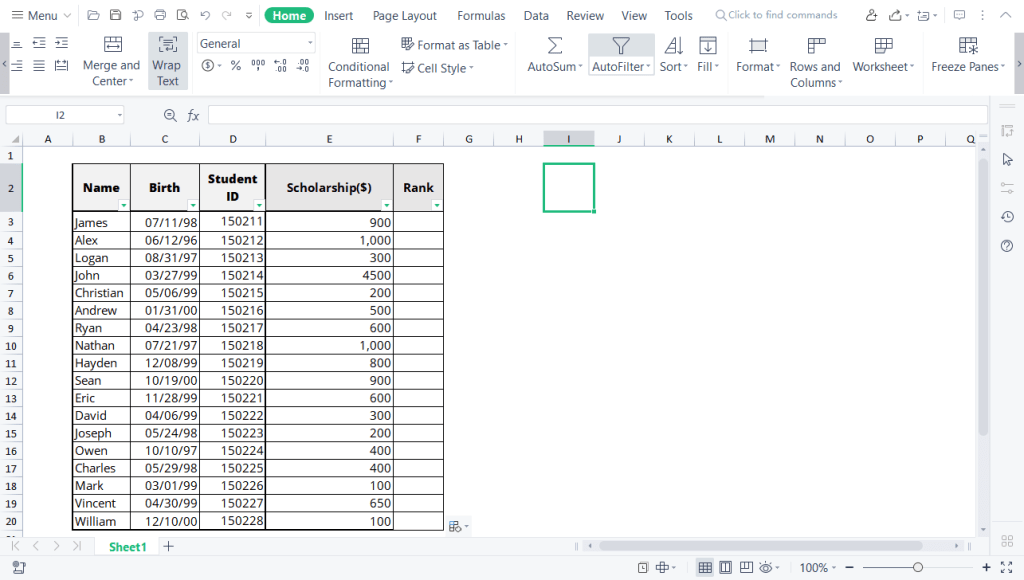Screen dimensions: 1024x580
Task: Expand the General number format dropdown
Action: pos(310,44)
